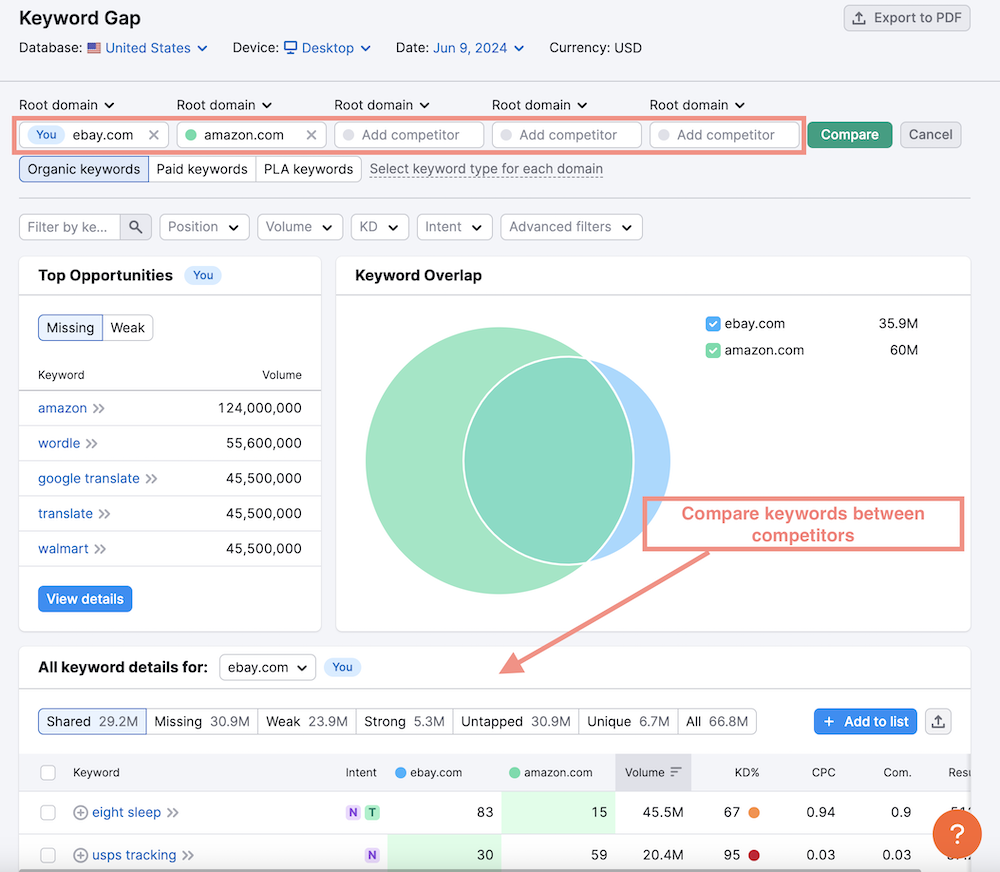
Task: Click the green amazon.com circle in Venn diagram
Action: click(410, 460)
